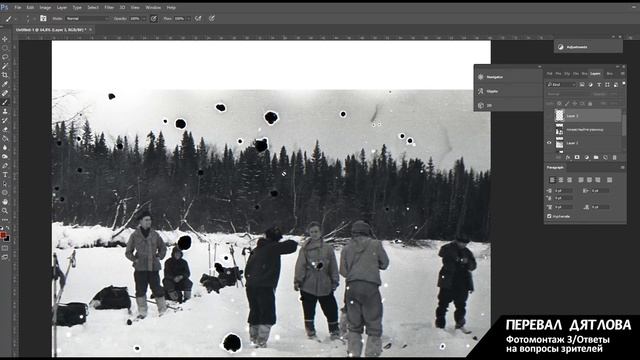Viewport: 640px width, 360px height.
Task: Select the Blur tool droplet icon
Action: pyautogui.click(x=5, y=147)
